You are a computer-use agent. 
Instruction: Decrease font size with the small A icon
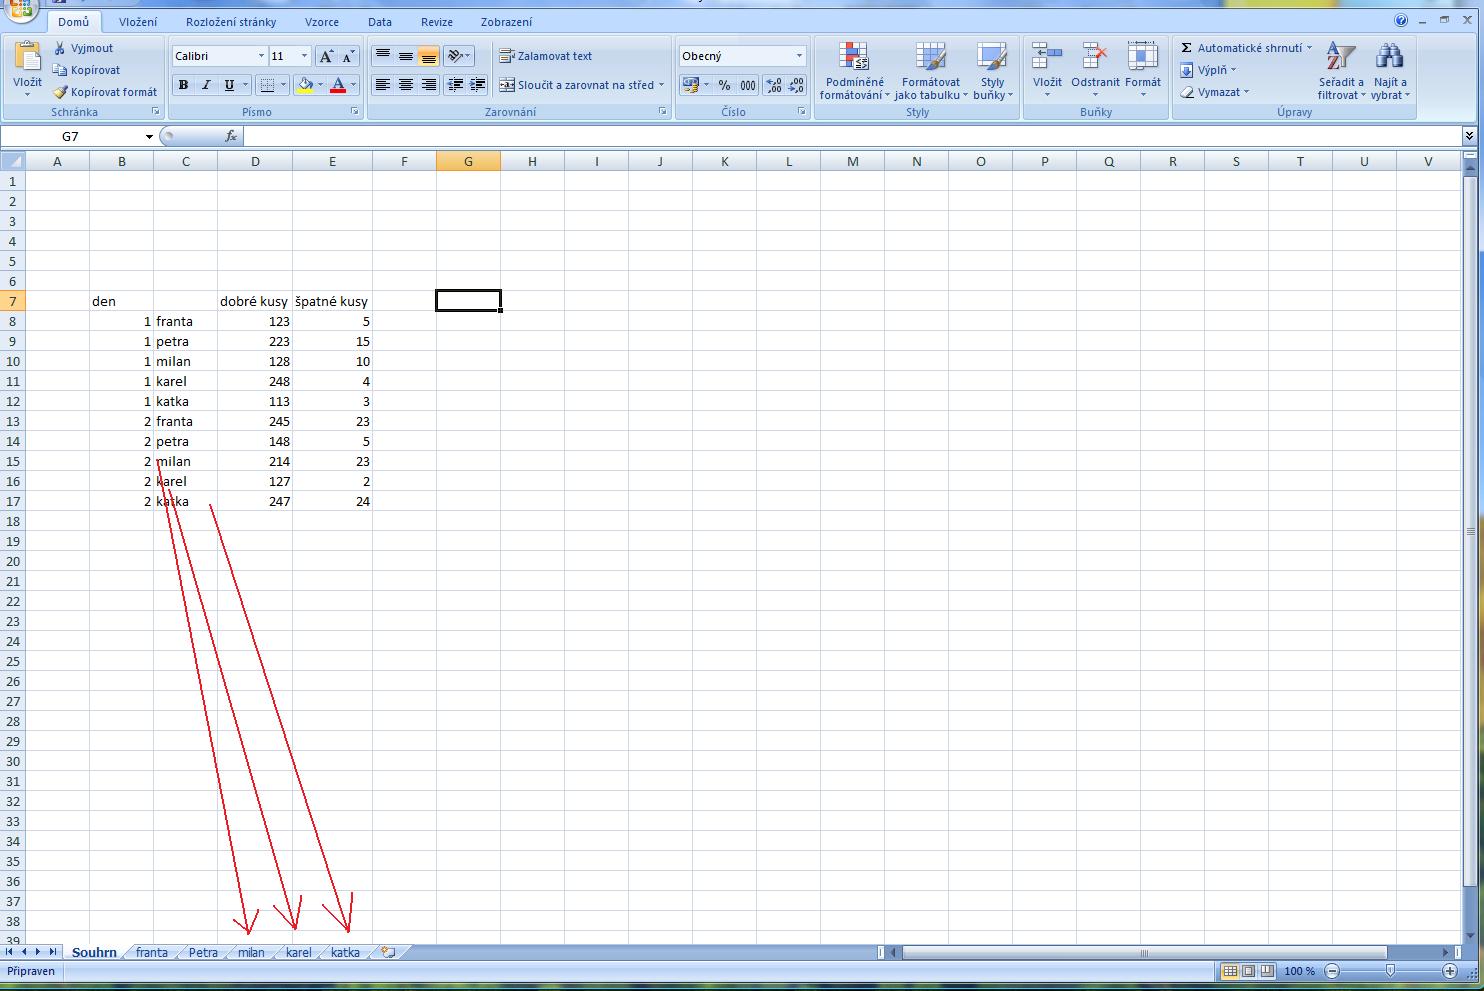[348, 56]
